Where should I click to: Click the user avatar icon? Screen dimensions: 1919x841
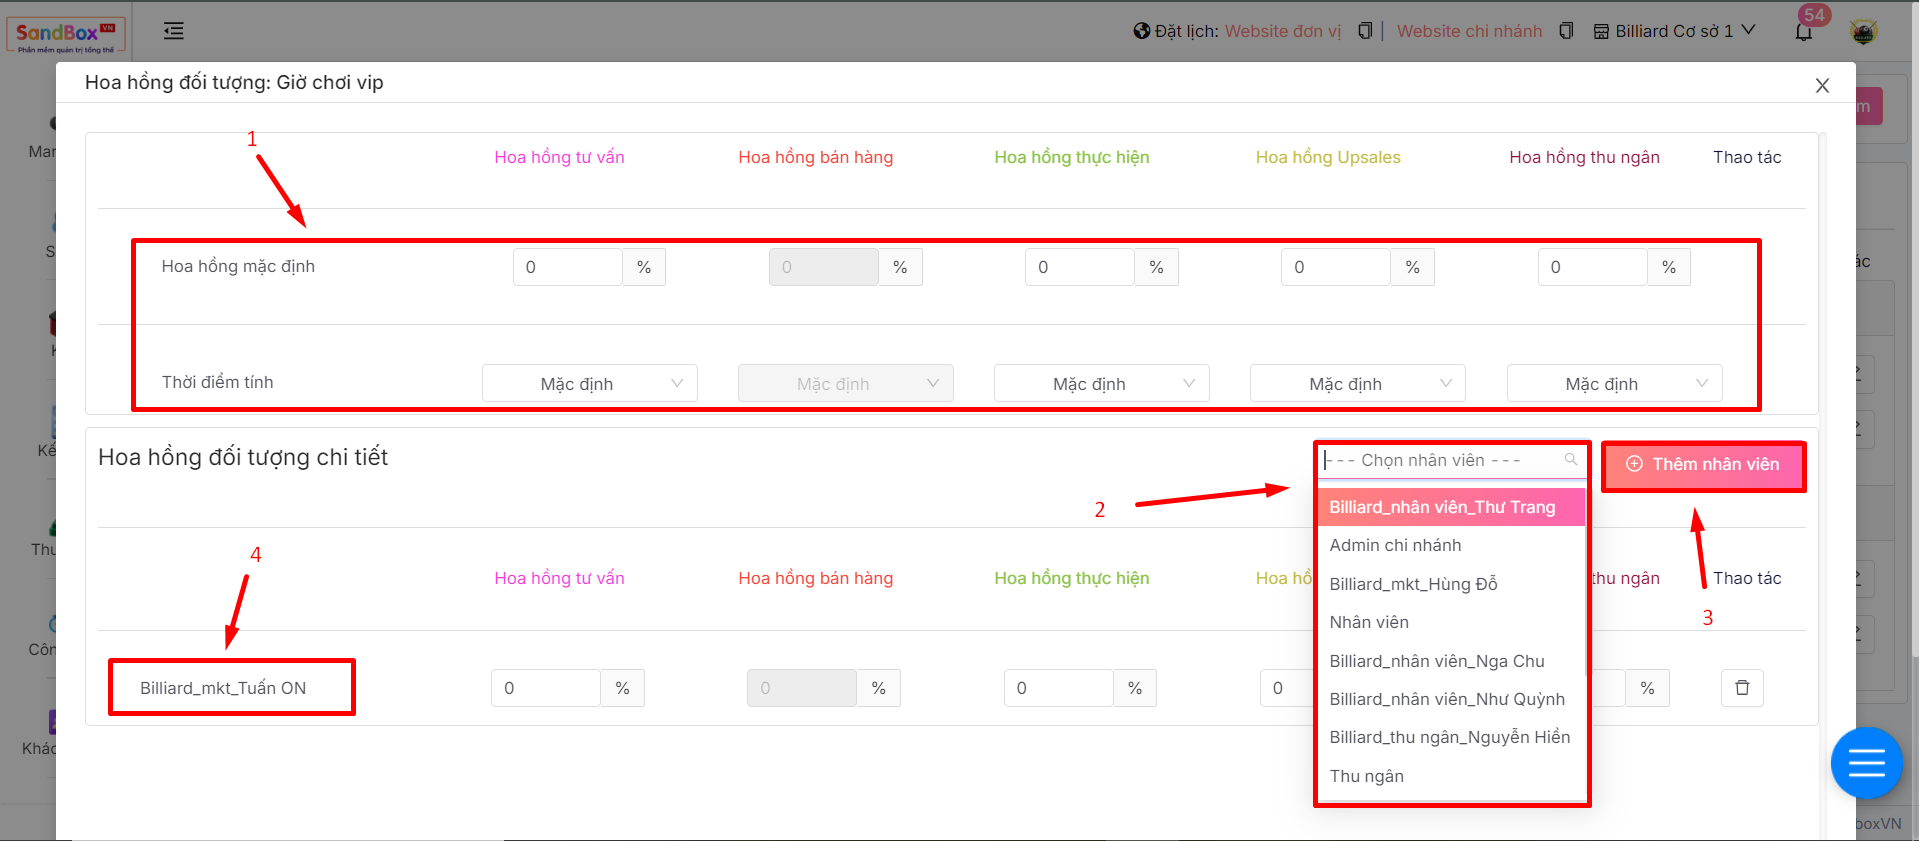1862,32
